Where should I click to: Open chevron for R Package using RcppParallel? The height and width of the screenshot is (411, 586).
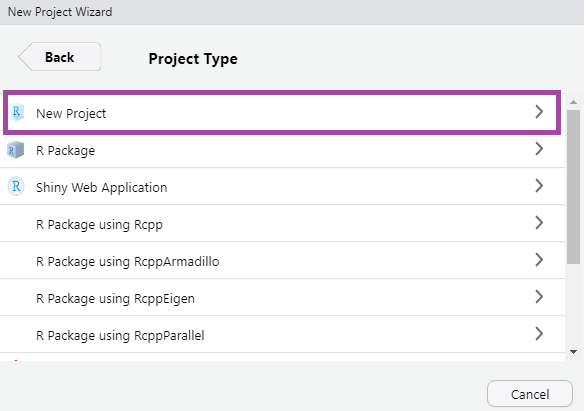coord(539,334)
